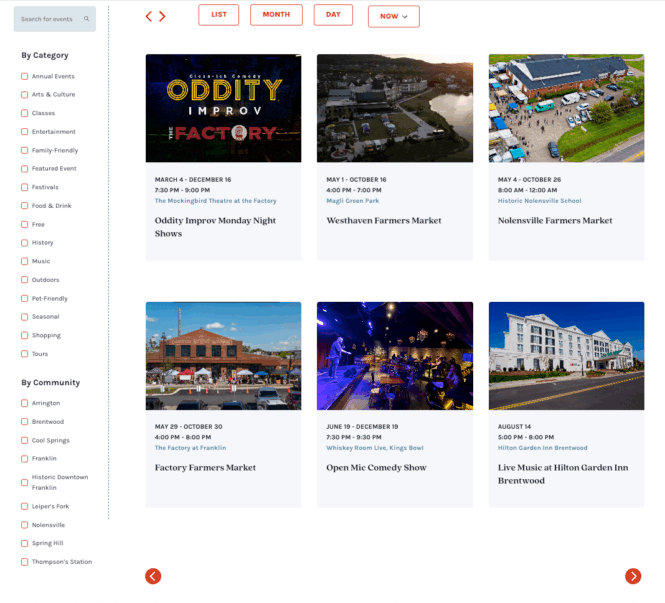Click the Hilton Garden Inn building photo

pyautogui.click(x=566, y=356)
